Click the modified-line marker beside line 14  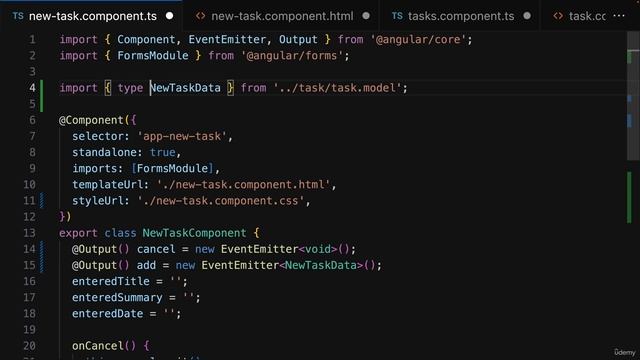42,257
